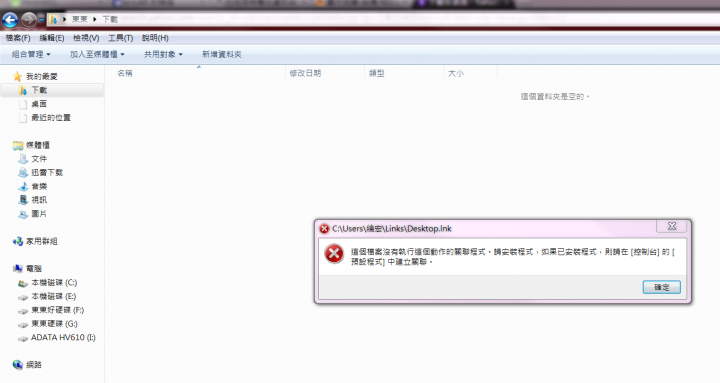The width and height of the screenshot is (720, 383).
Task: Open the 工具(T) menu
Action: pos(121,38)
